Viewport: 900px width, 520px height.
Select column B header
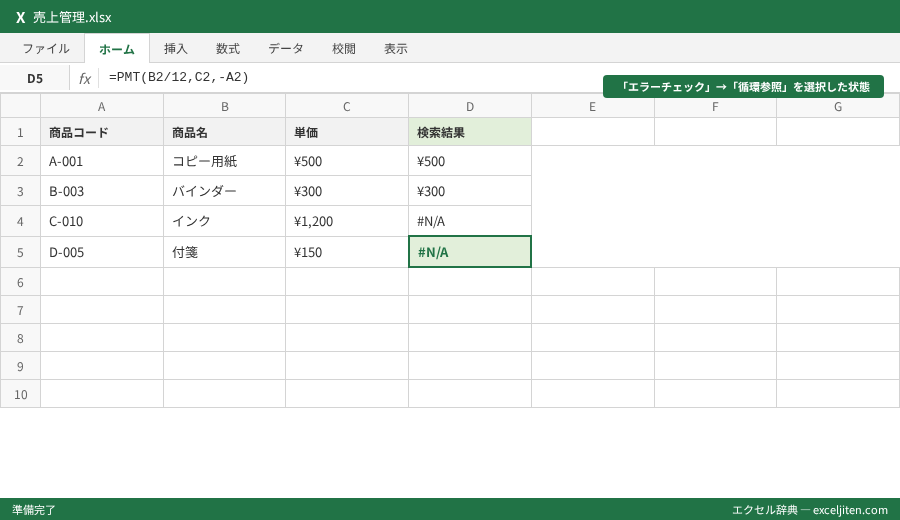click(x=224, y=106)
